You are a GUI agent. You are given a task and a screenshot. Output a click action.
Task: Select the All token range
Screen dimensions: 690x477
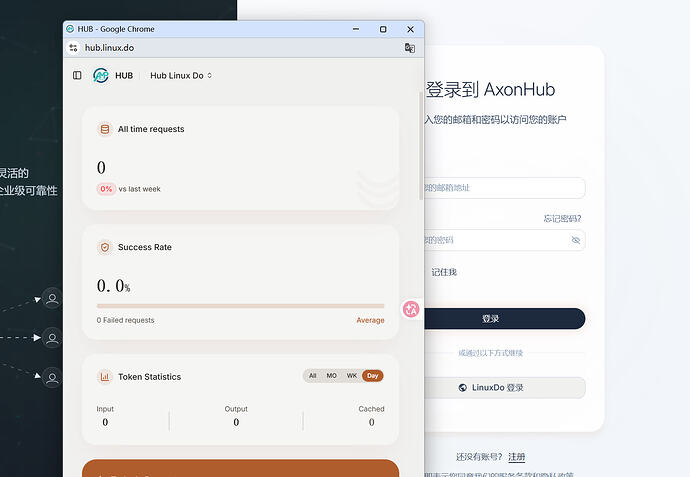[x=312, y=376]
